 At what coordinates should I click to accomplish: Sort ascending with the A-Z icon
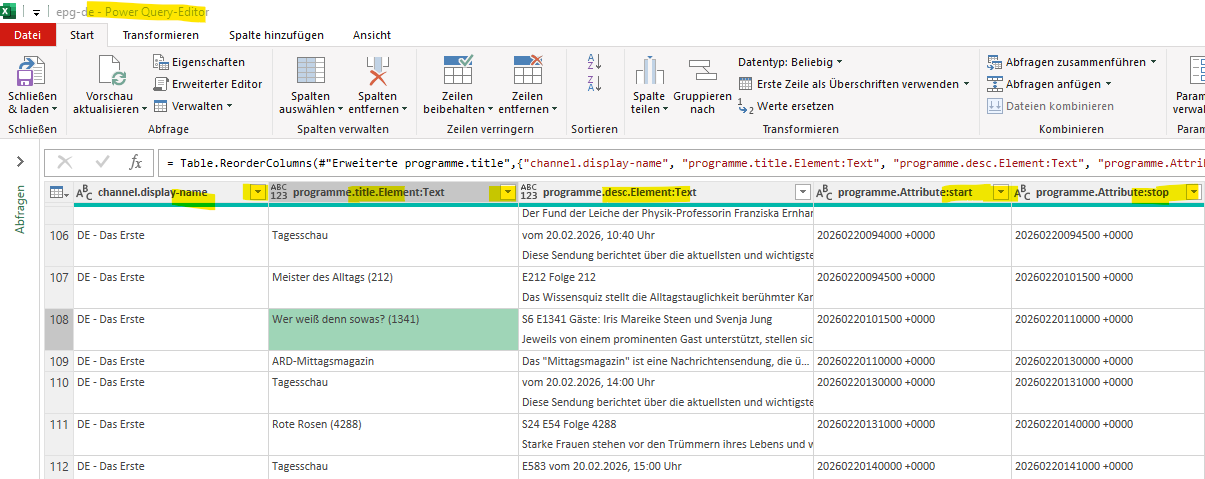pyautogui.click(x=593, y=62)
